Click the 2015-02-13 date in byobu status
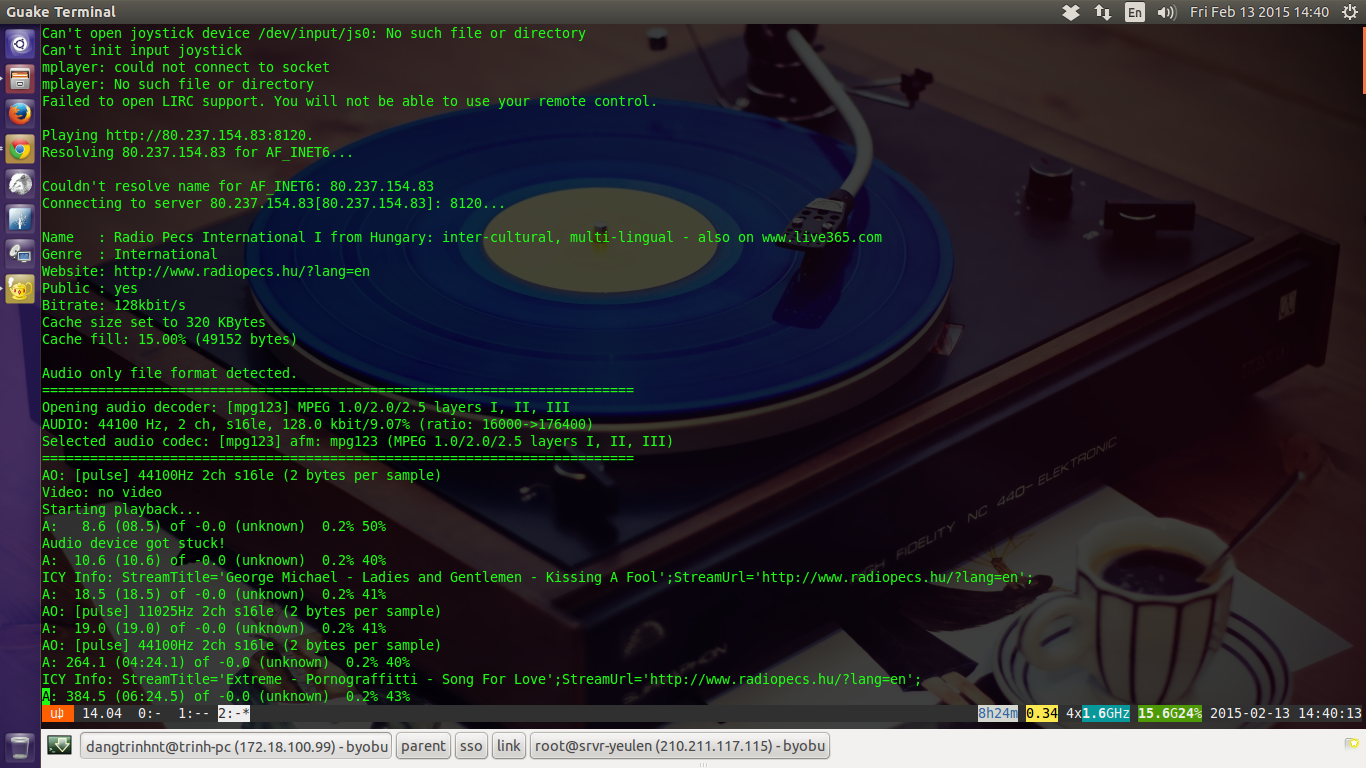1366x768 pixels. pos(1250,713)
